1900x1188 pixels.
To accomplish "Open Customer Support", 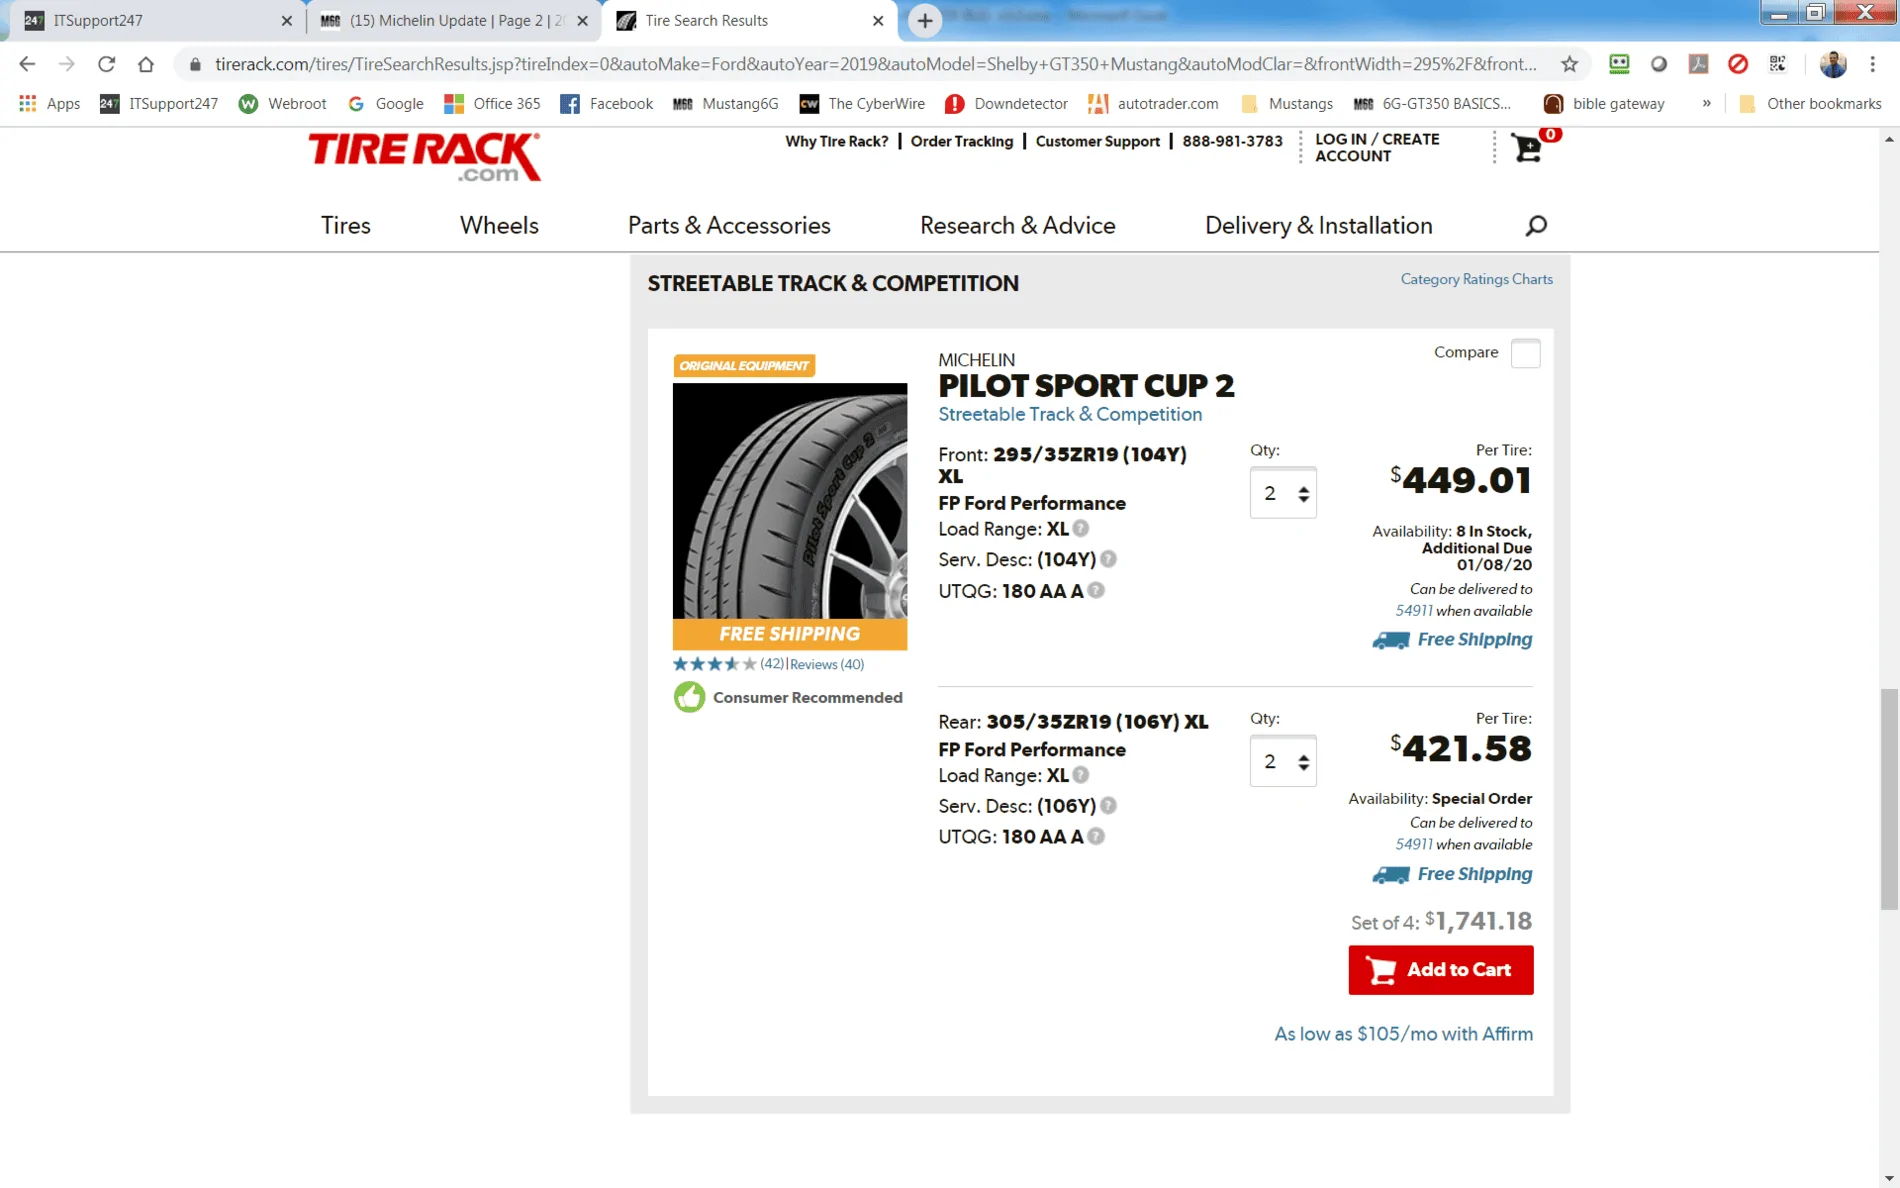I will pos(1097,141).
